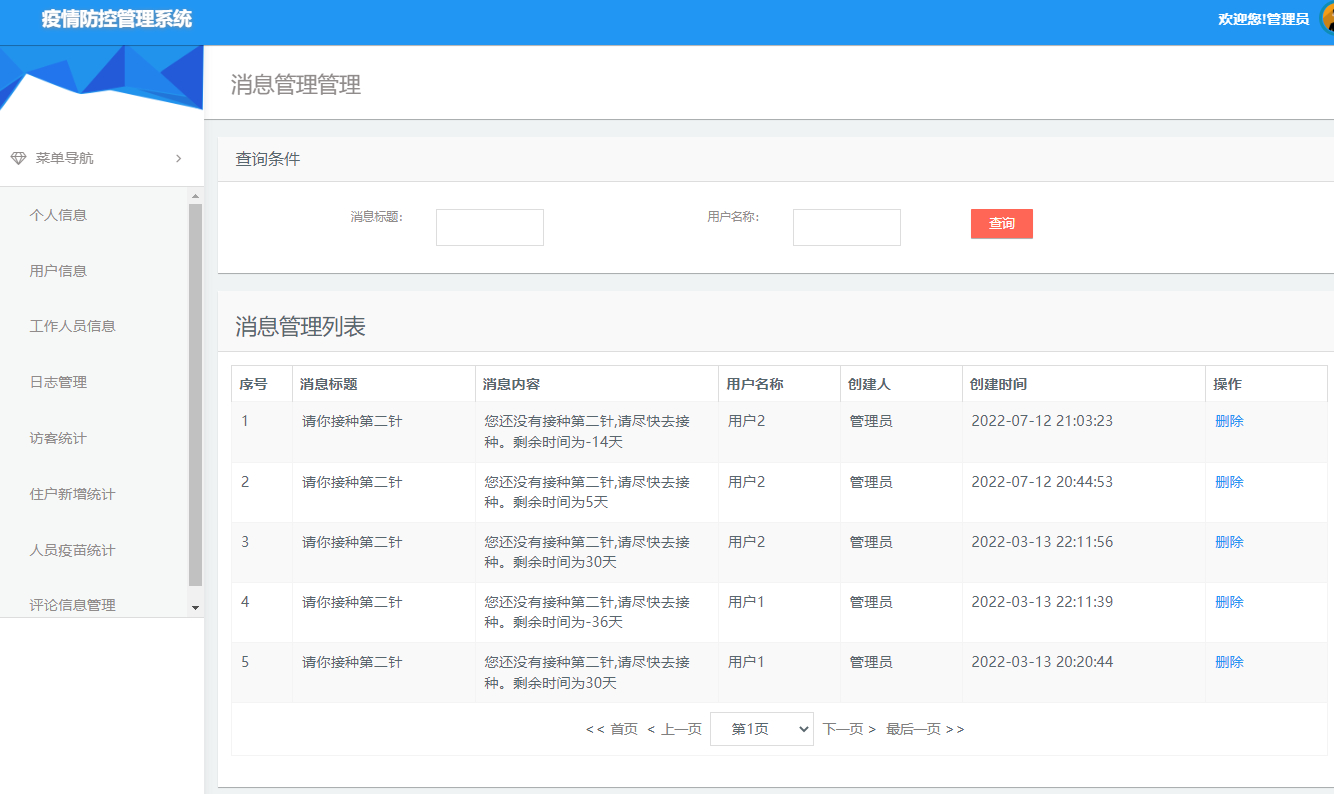1334x794 pixels.
Task: Go to 下一页 next page
Action: [845, 728]
